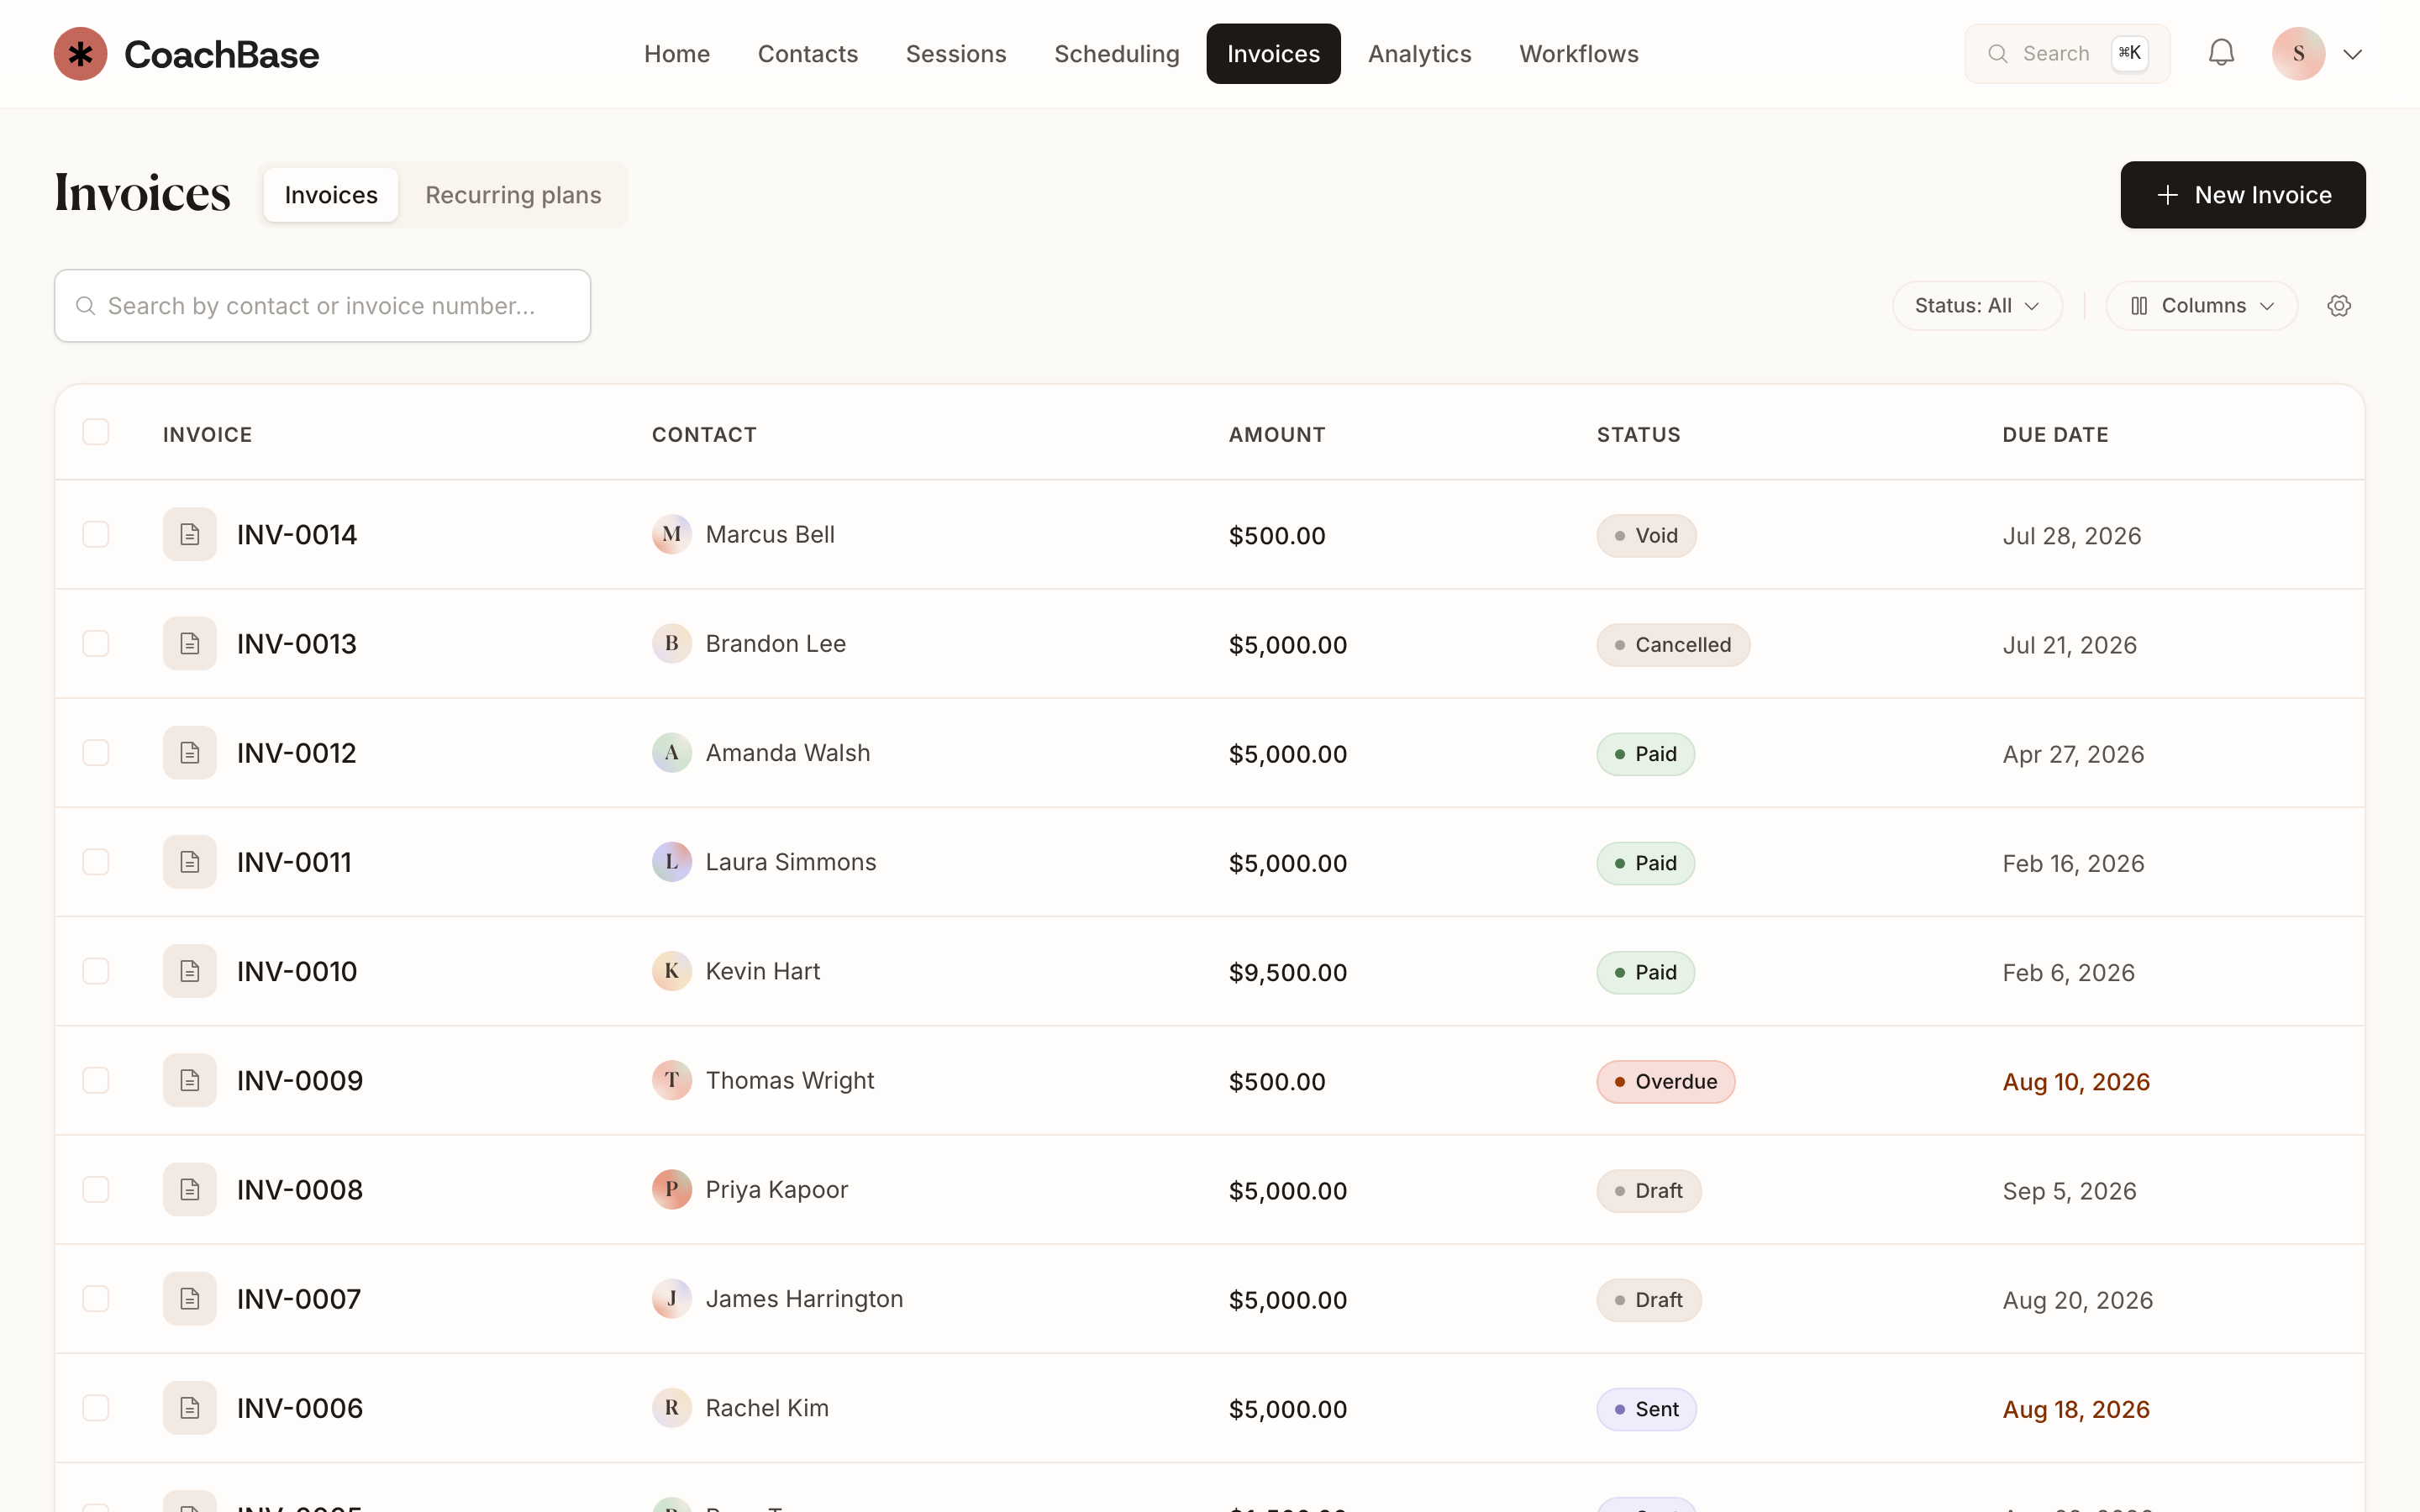Expand the account menu chevron
The height and width of the screenshot is (1512, 2420).
tap(2353, 54)
